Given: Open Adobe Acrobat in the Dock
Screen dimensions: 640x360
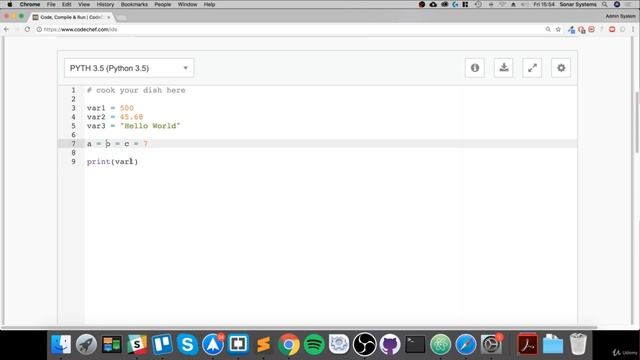Looking at the screenshot, I should tap(527, 344).
